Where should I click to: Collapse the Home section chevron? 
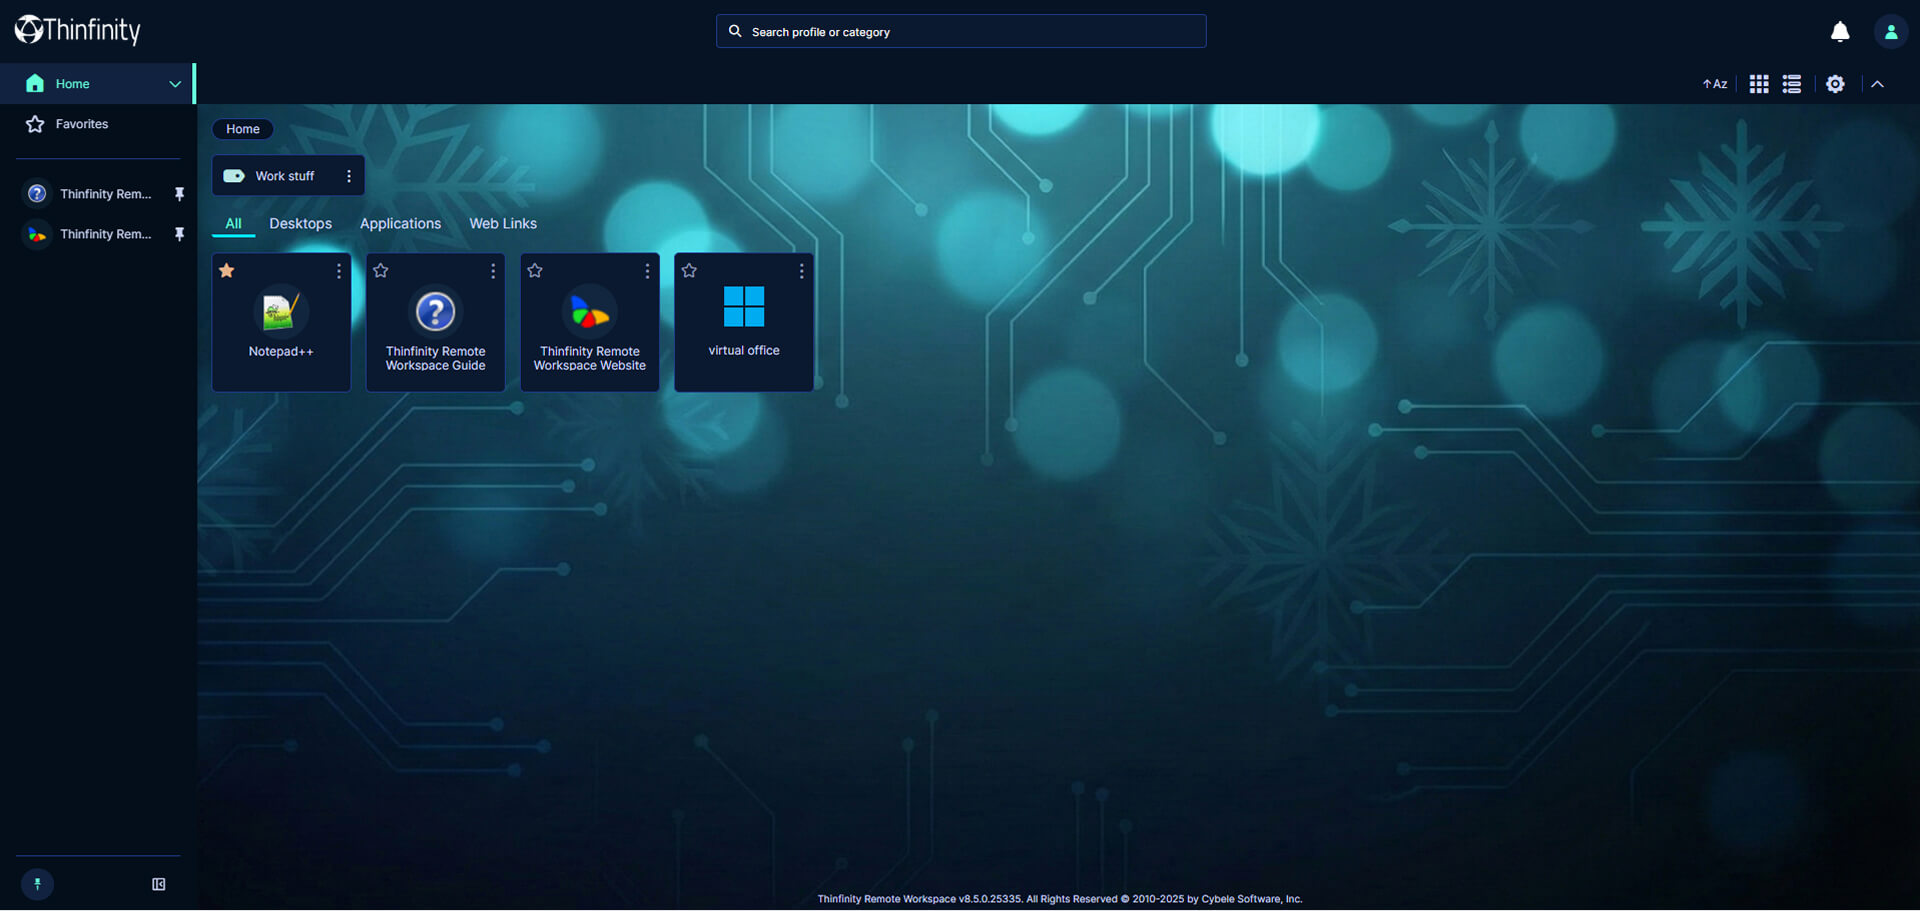[175, 84]
